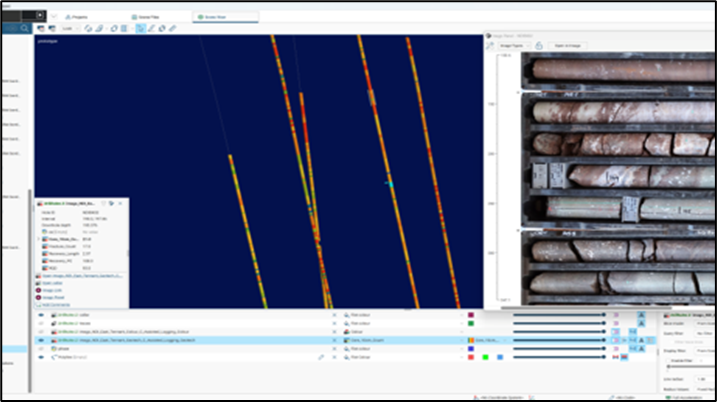Close the drillhole info popup
This screenshot has width=717, height=402.
coord(120,204)
